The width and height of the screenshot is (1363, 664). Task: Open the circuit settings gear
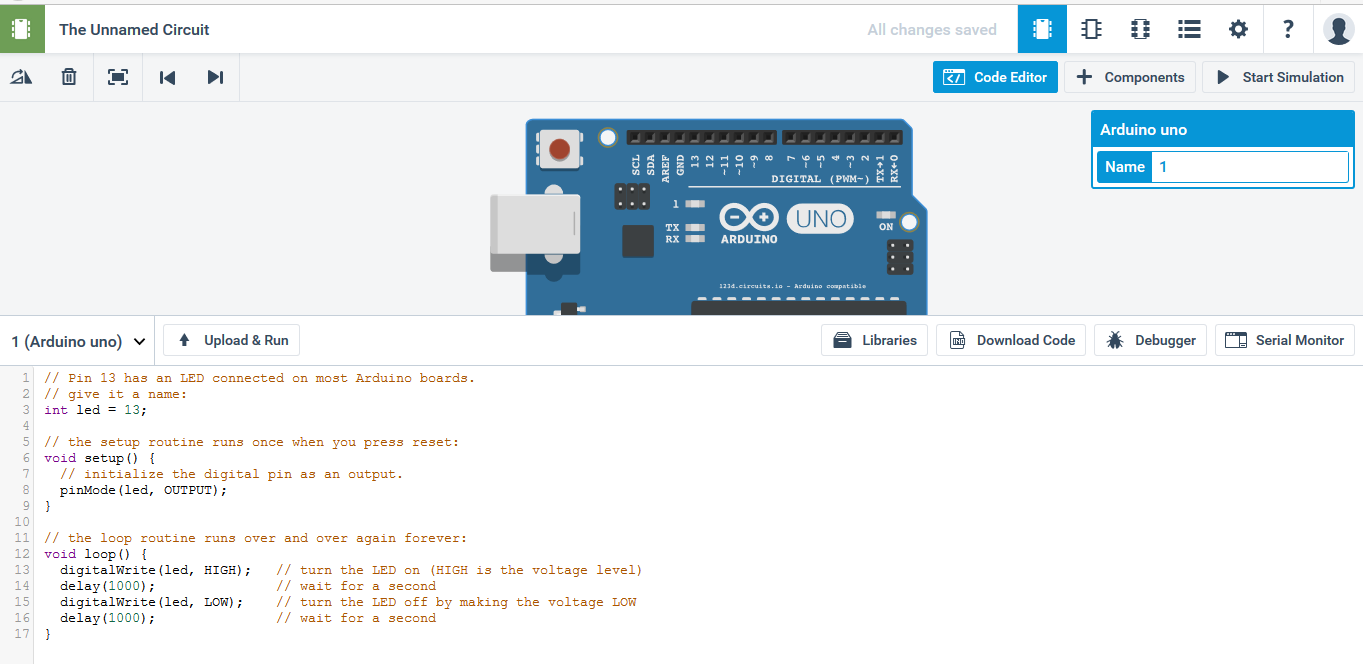coord(1237,29)
